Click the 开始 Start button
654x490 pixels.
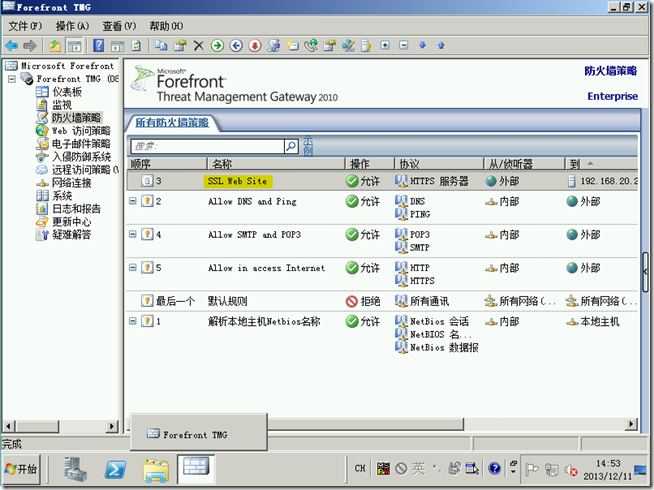coord(21,470)
